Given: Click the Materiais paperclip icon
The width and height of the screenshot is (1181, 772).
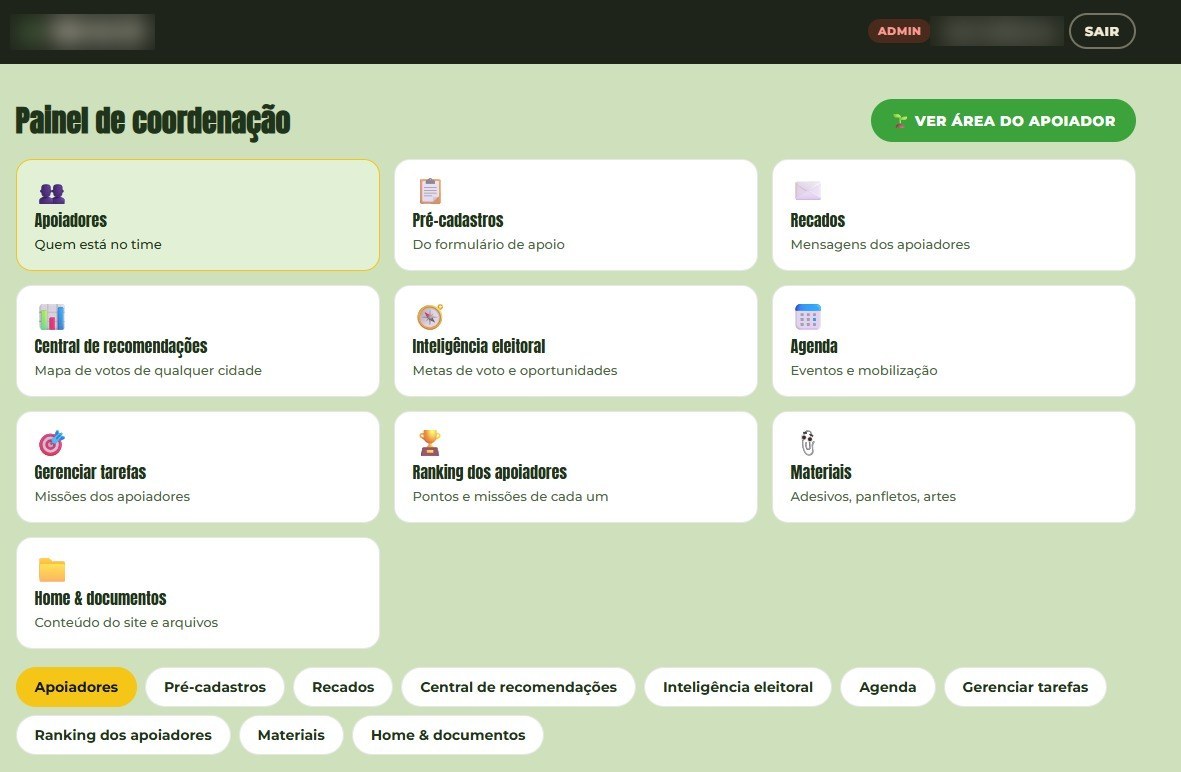Looking at the screenshot, I should click(807, 443).
